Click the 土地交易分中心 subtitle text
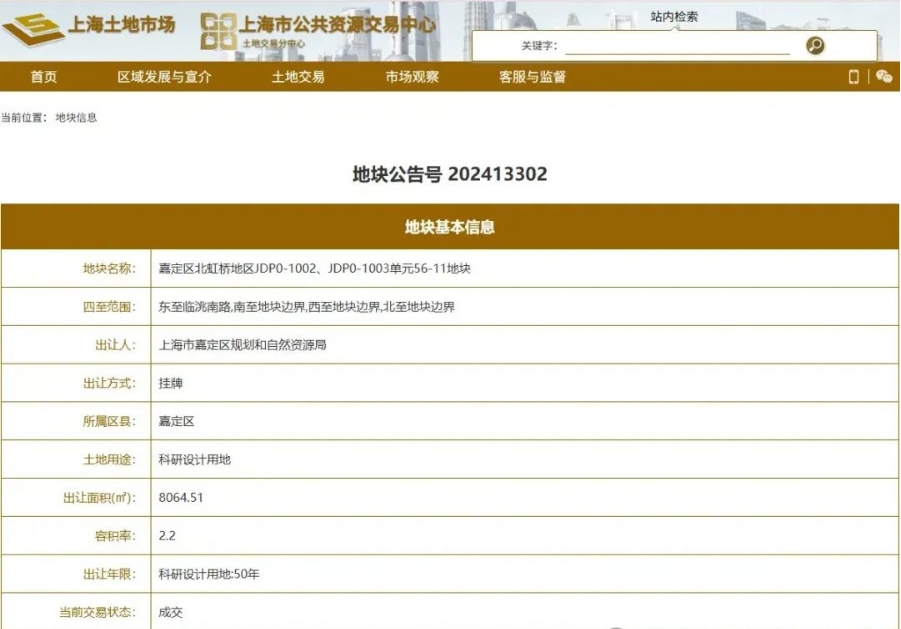 tap(274, 44)
